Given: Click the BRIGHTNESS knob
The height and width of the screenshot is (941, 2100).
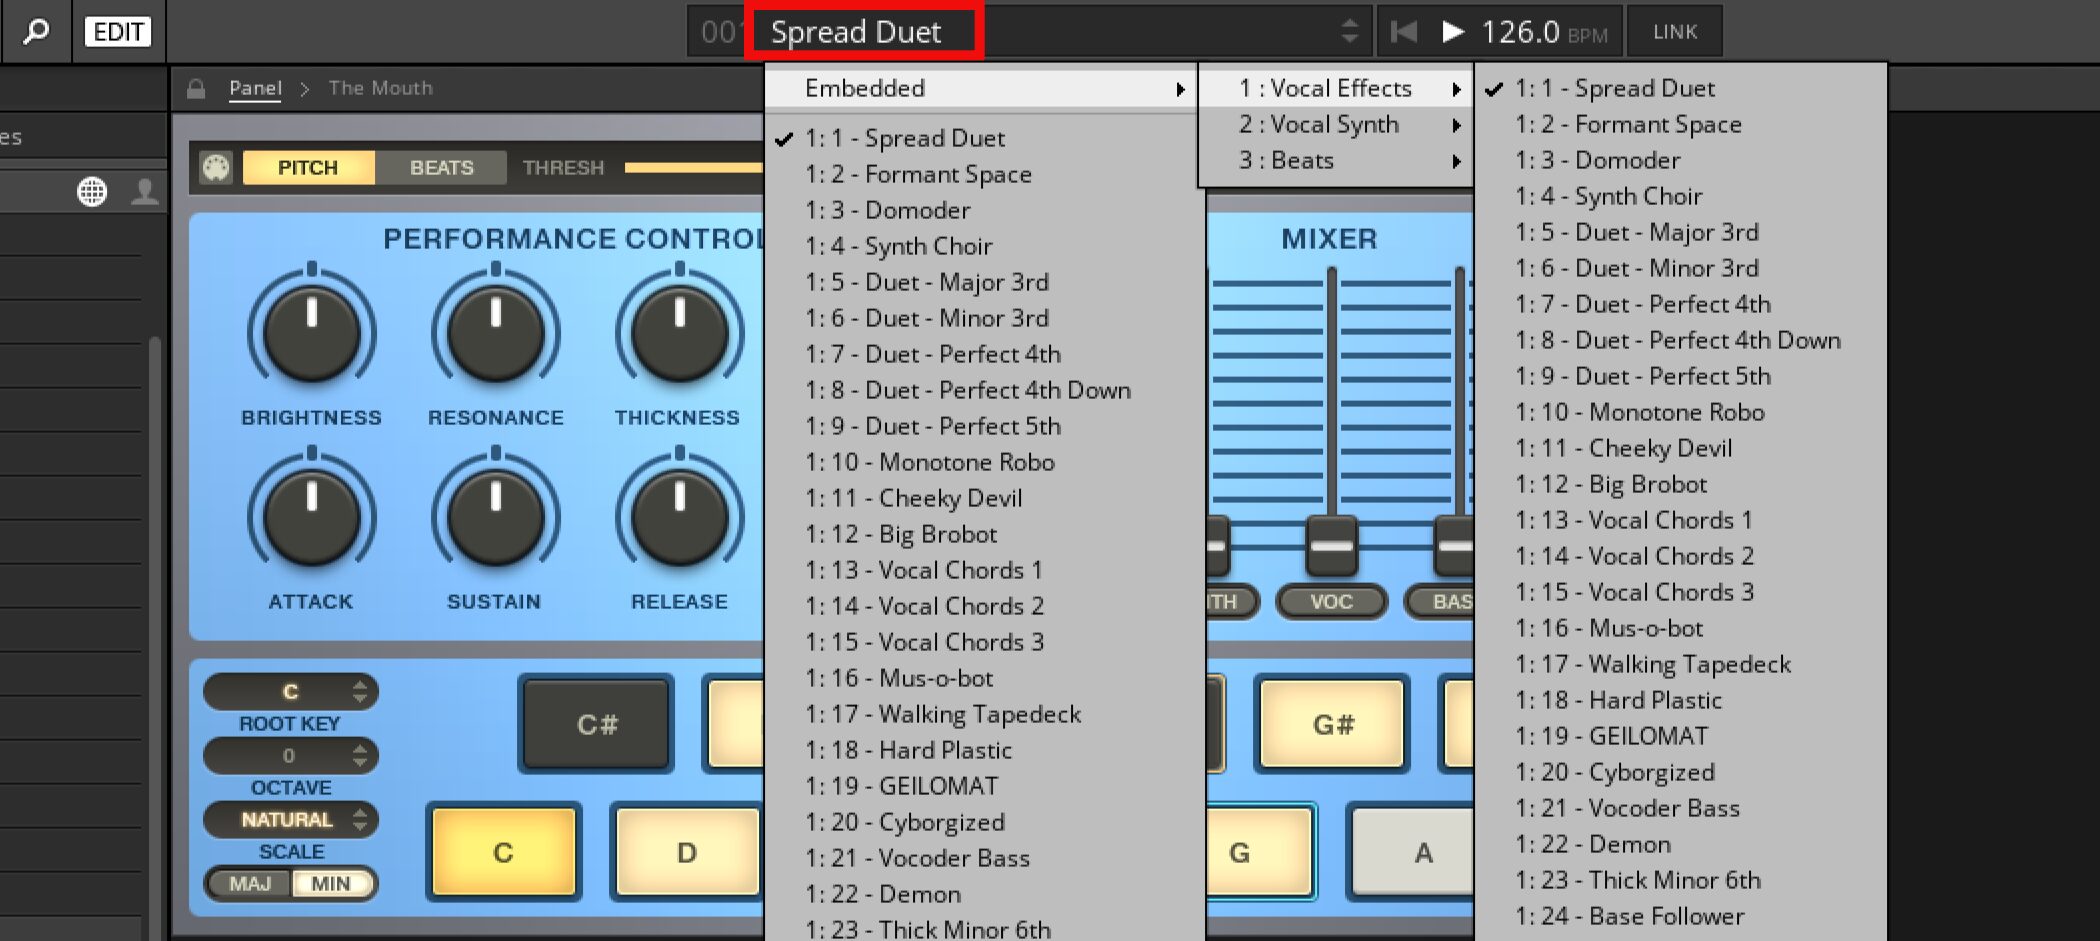Looking at the screenshot, I should [312, 333].
